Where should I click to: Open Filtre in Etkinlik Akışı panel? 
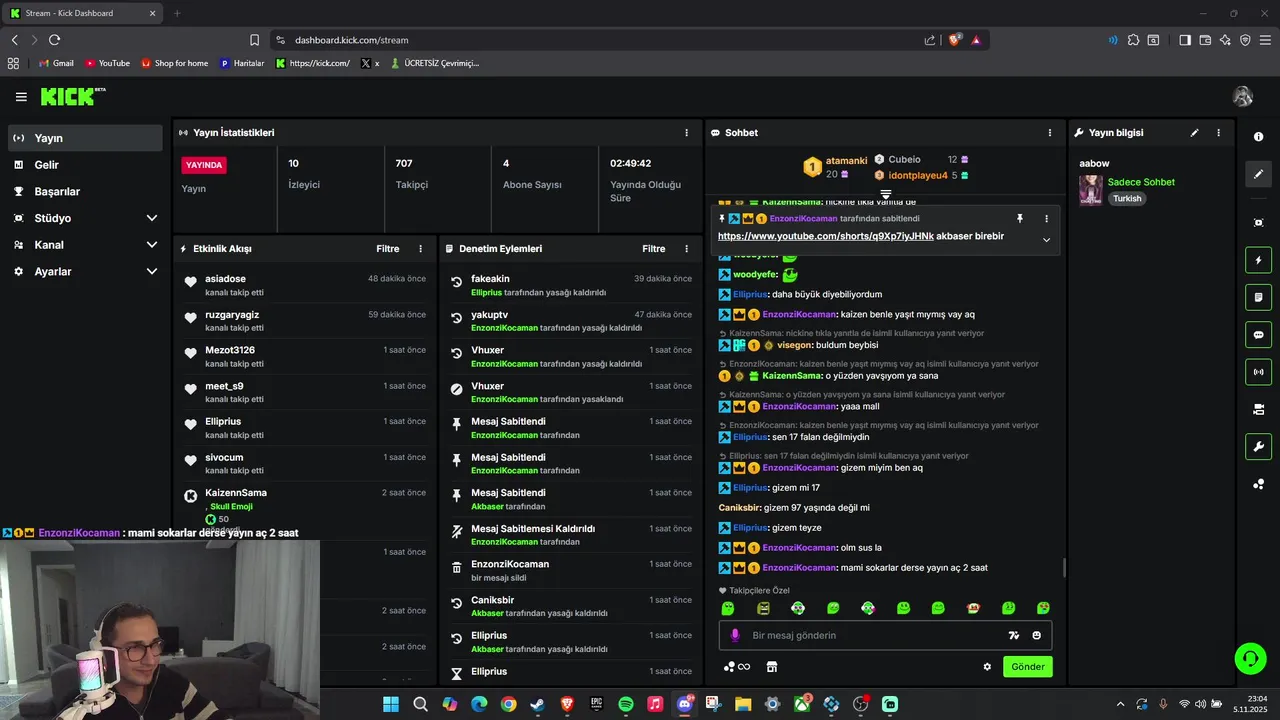pos(388,249)
